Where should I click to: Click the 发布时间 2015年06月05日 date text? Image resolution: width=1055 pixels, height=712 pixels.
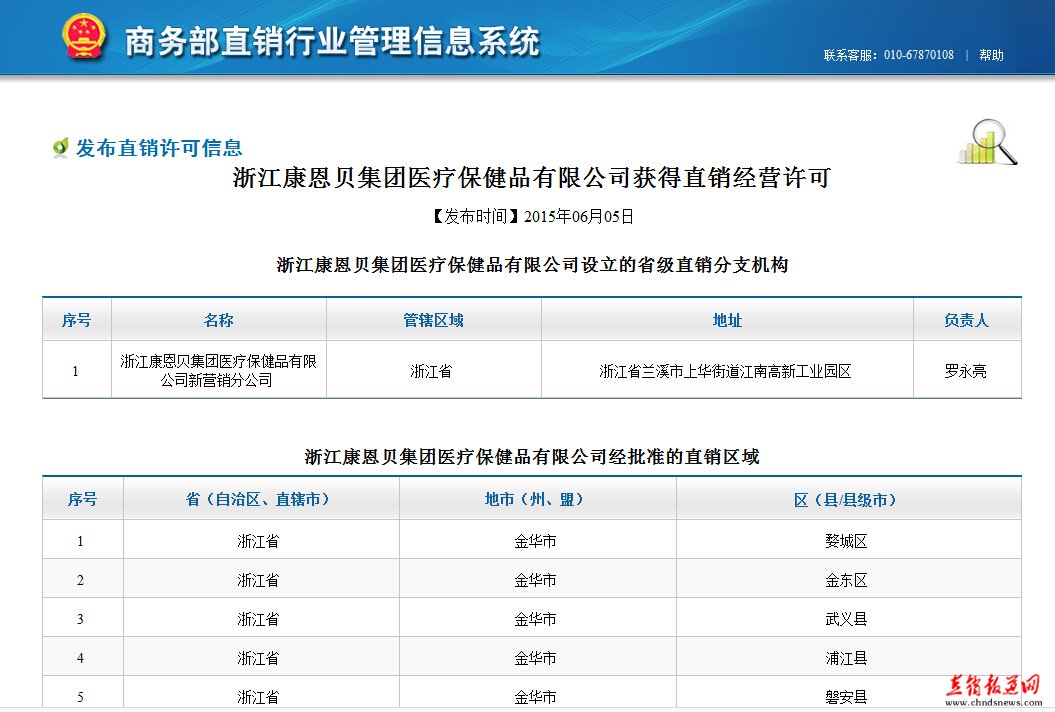click(532, 216)
